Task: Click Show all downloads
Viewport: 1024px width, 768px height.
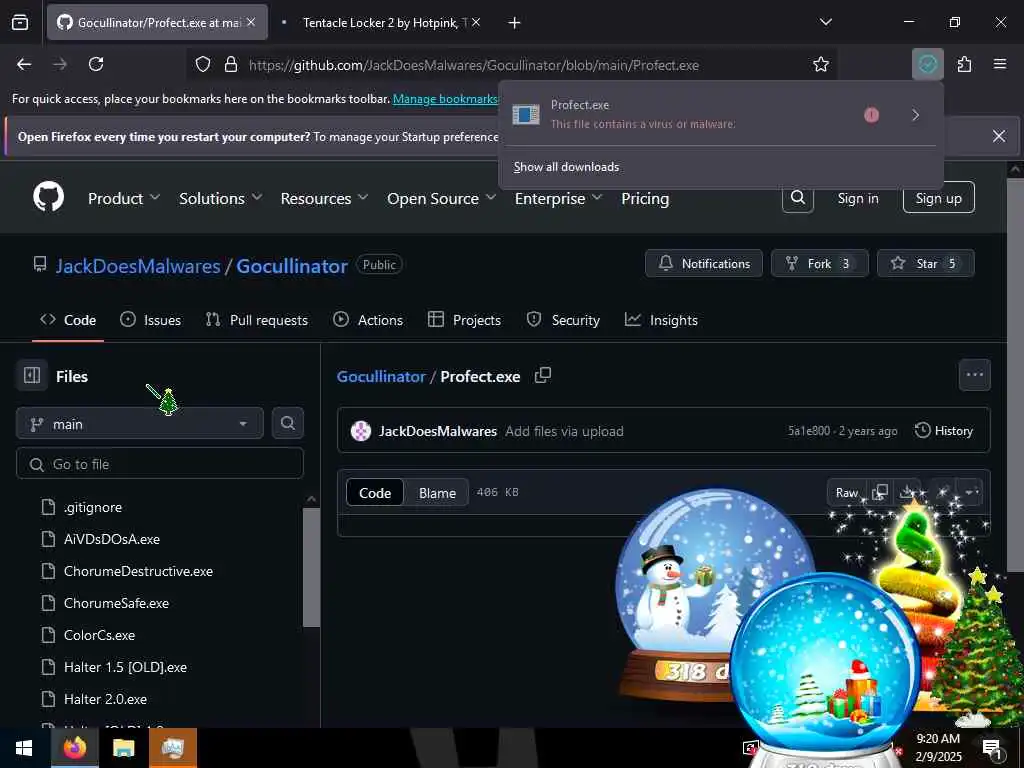Action: click(566, 167)
